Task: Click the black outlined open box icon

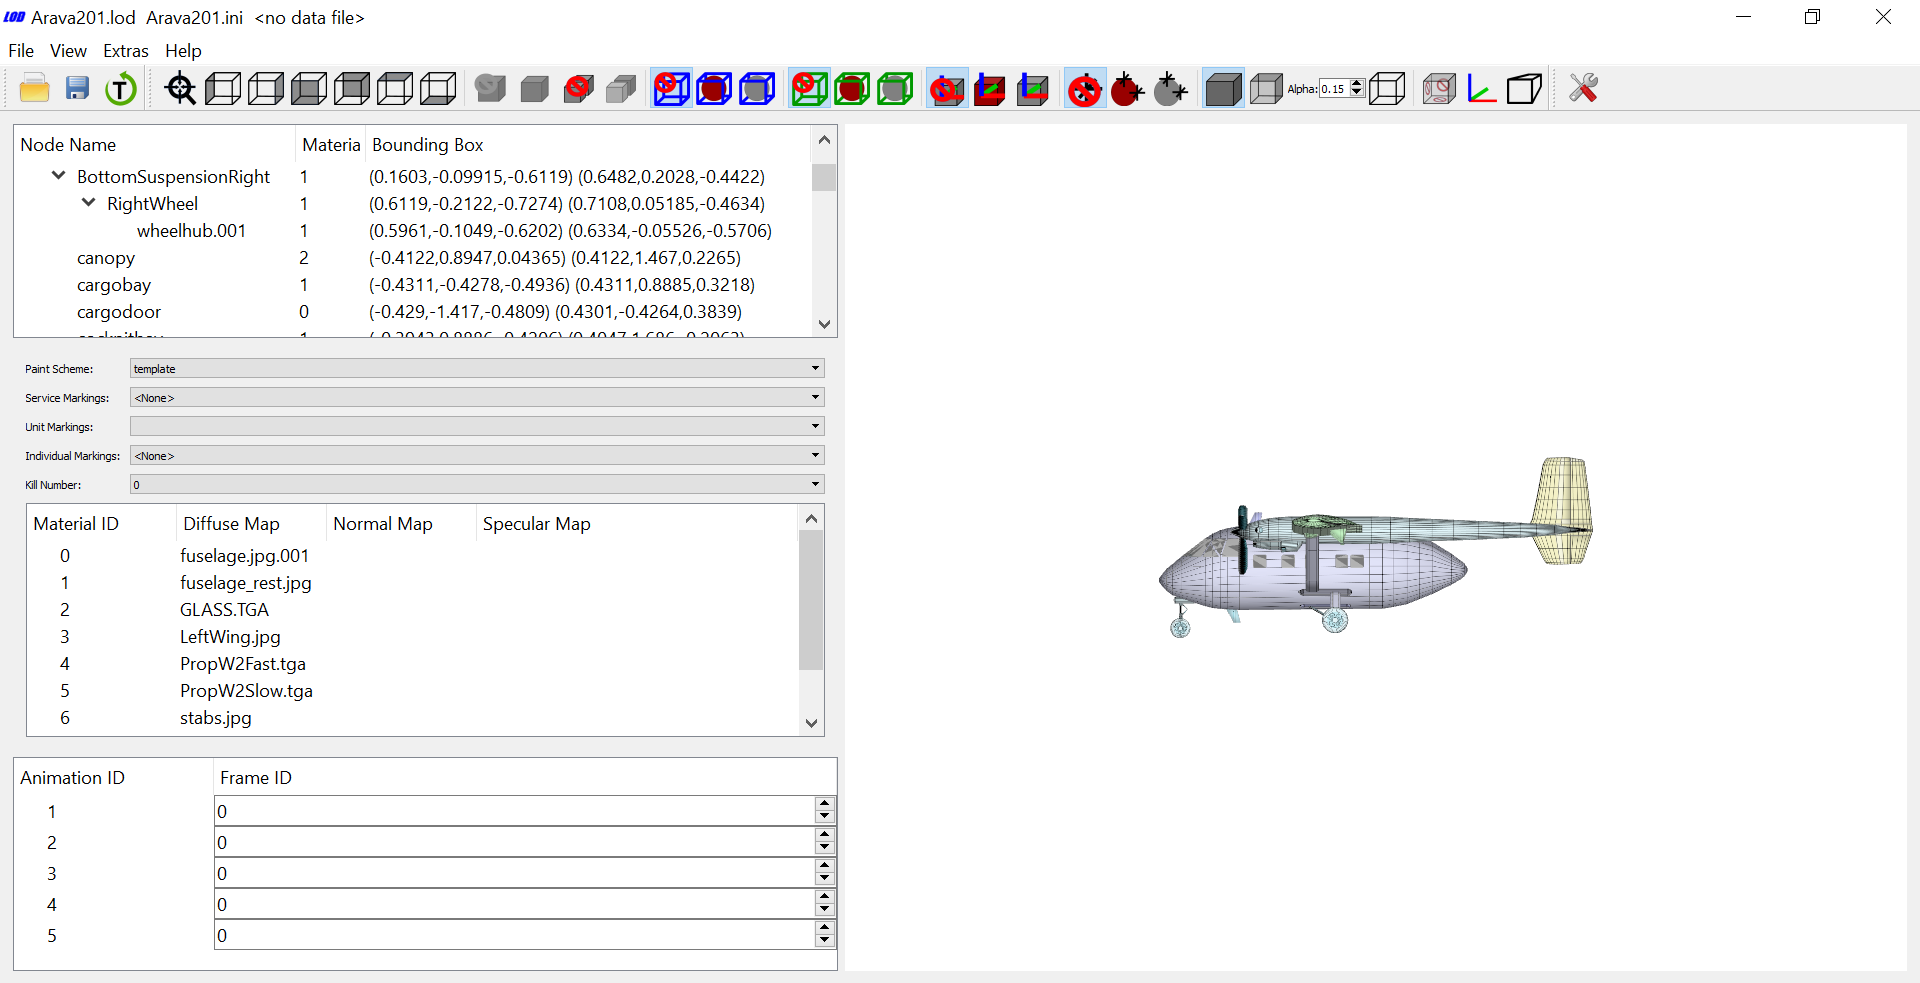Action: (1524, 89)
